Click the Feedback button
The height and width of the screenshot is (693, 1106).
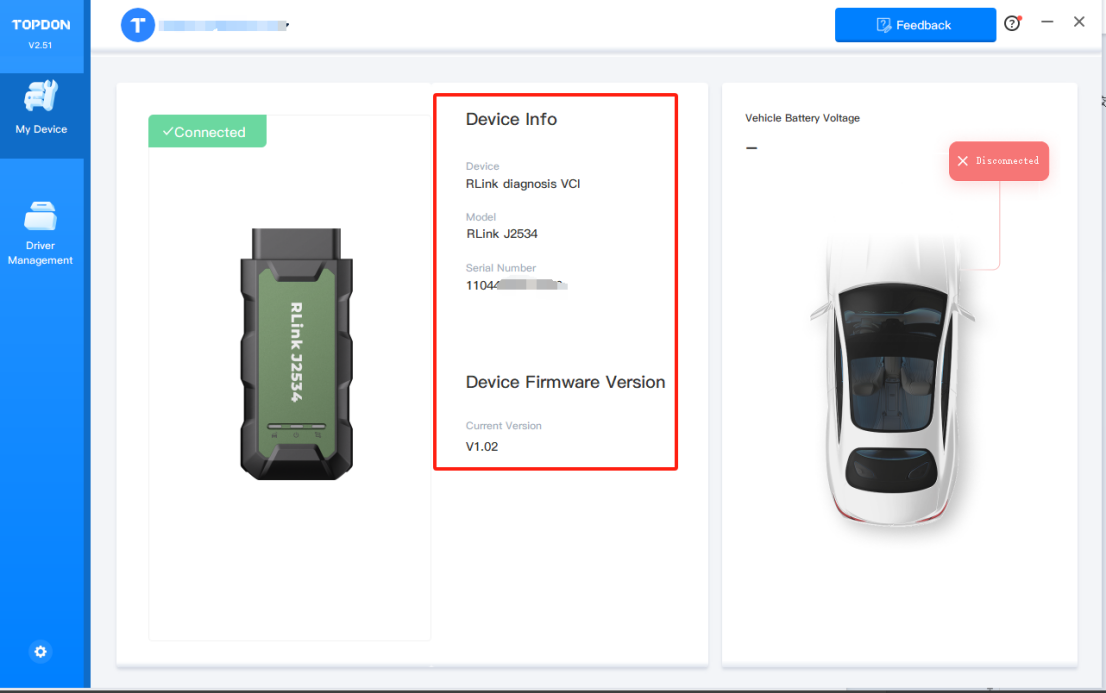[x=915, y=25]
